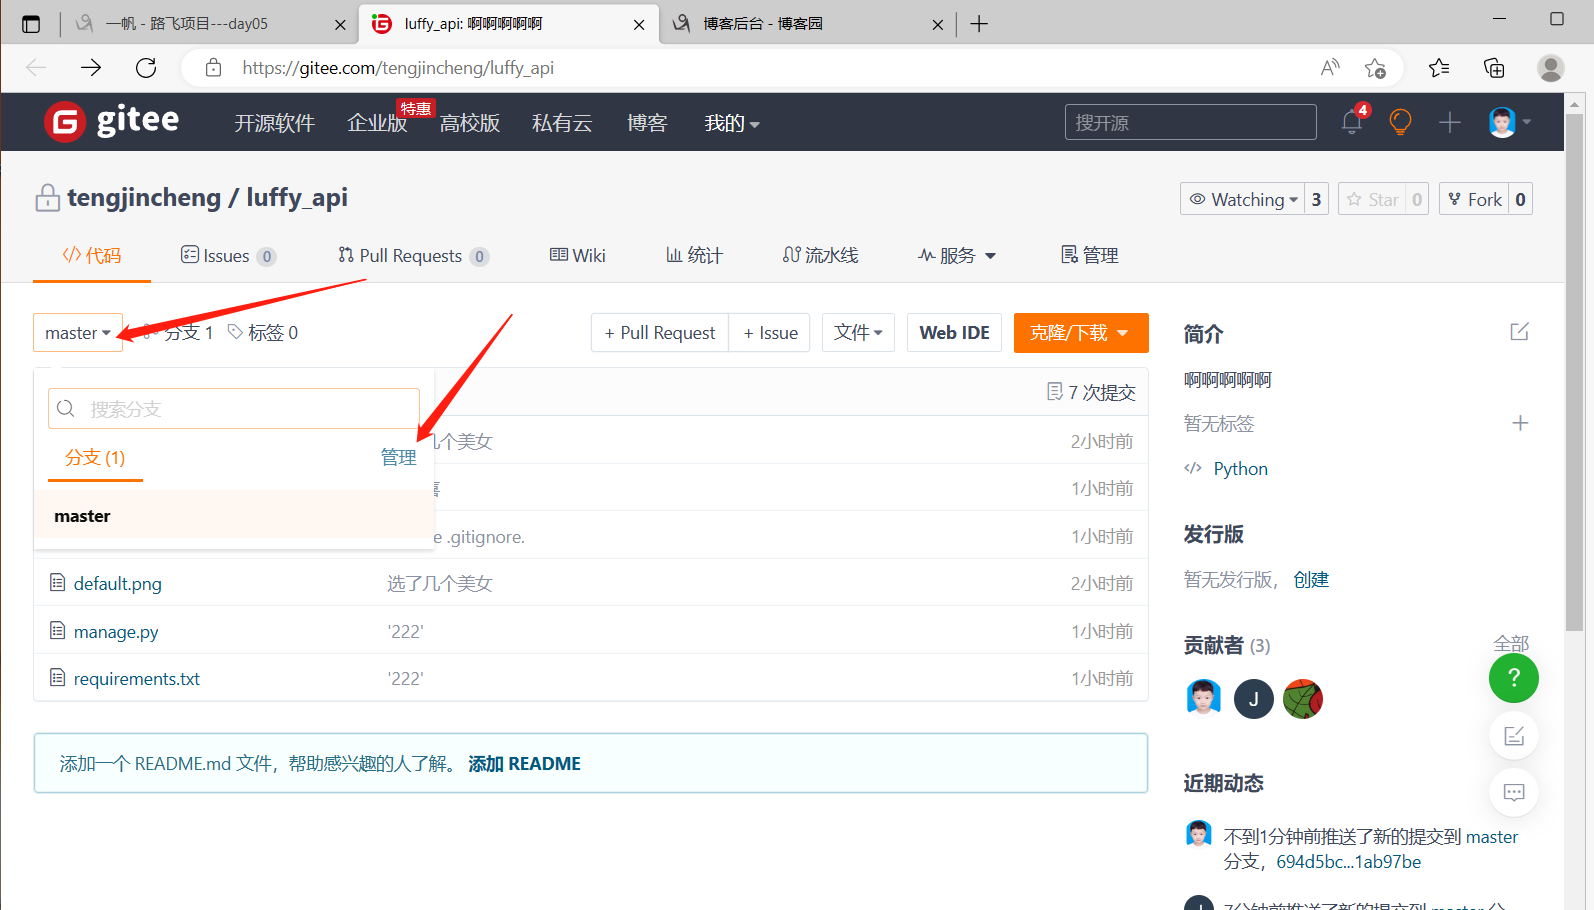Open 开源软件 in the navbar
The height and width of the screenshot is (910, 1594).
pyautogui.click(x=275, y=123)
